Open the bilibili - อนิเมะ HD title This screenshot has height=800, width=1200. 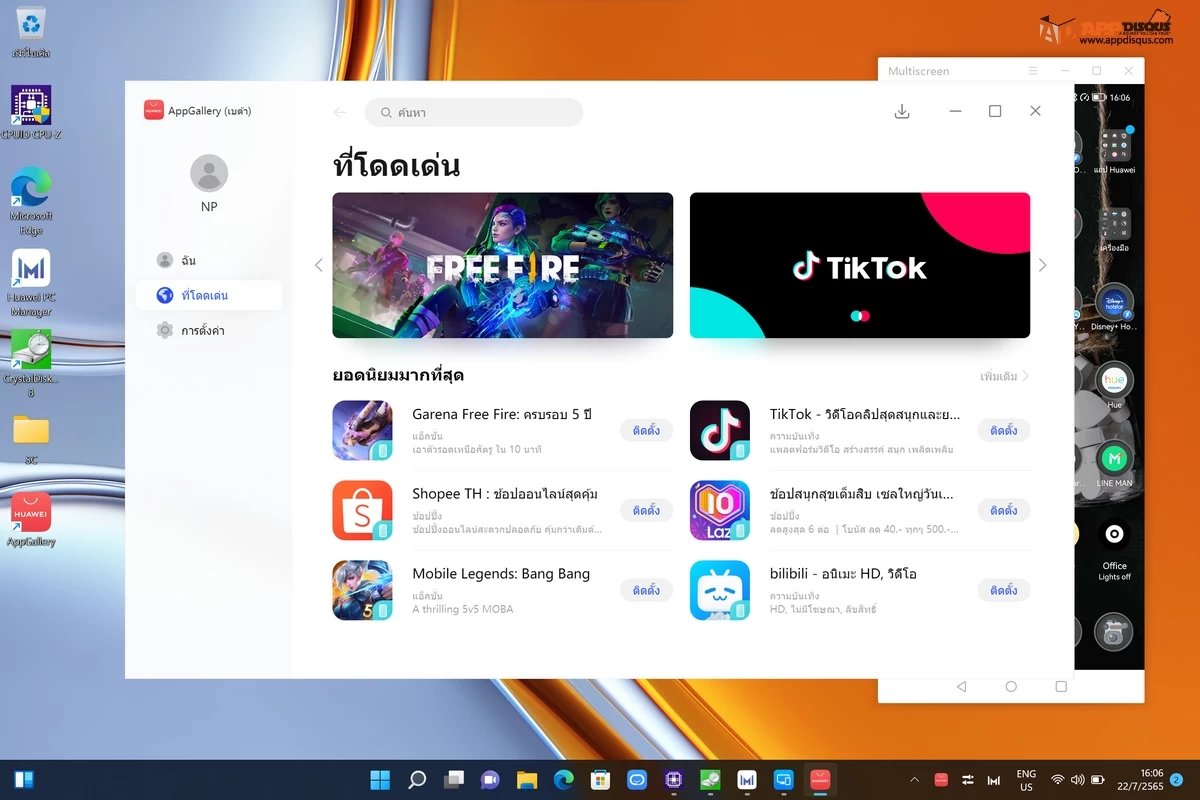click(x=843, y=574)
